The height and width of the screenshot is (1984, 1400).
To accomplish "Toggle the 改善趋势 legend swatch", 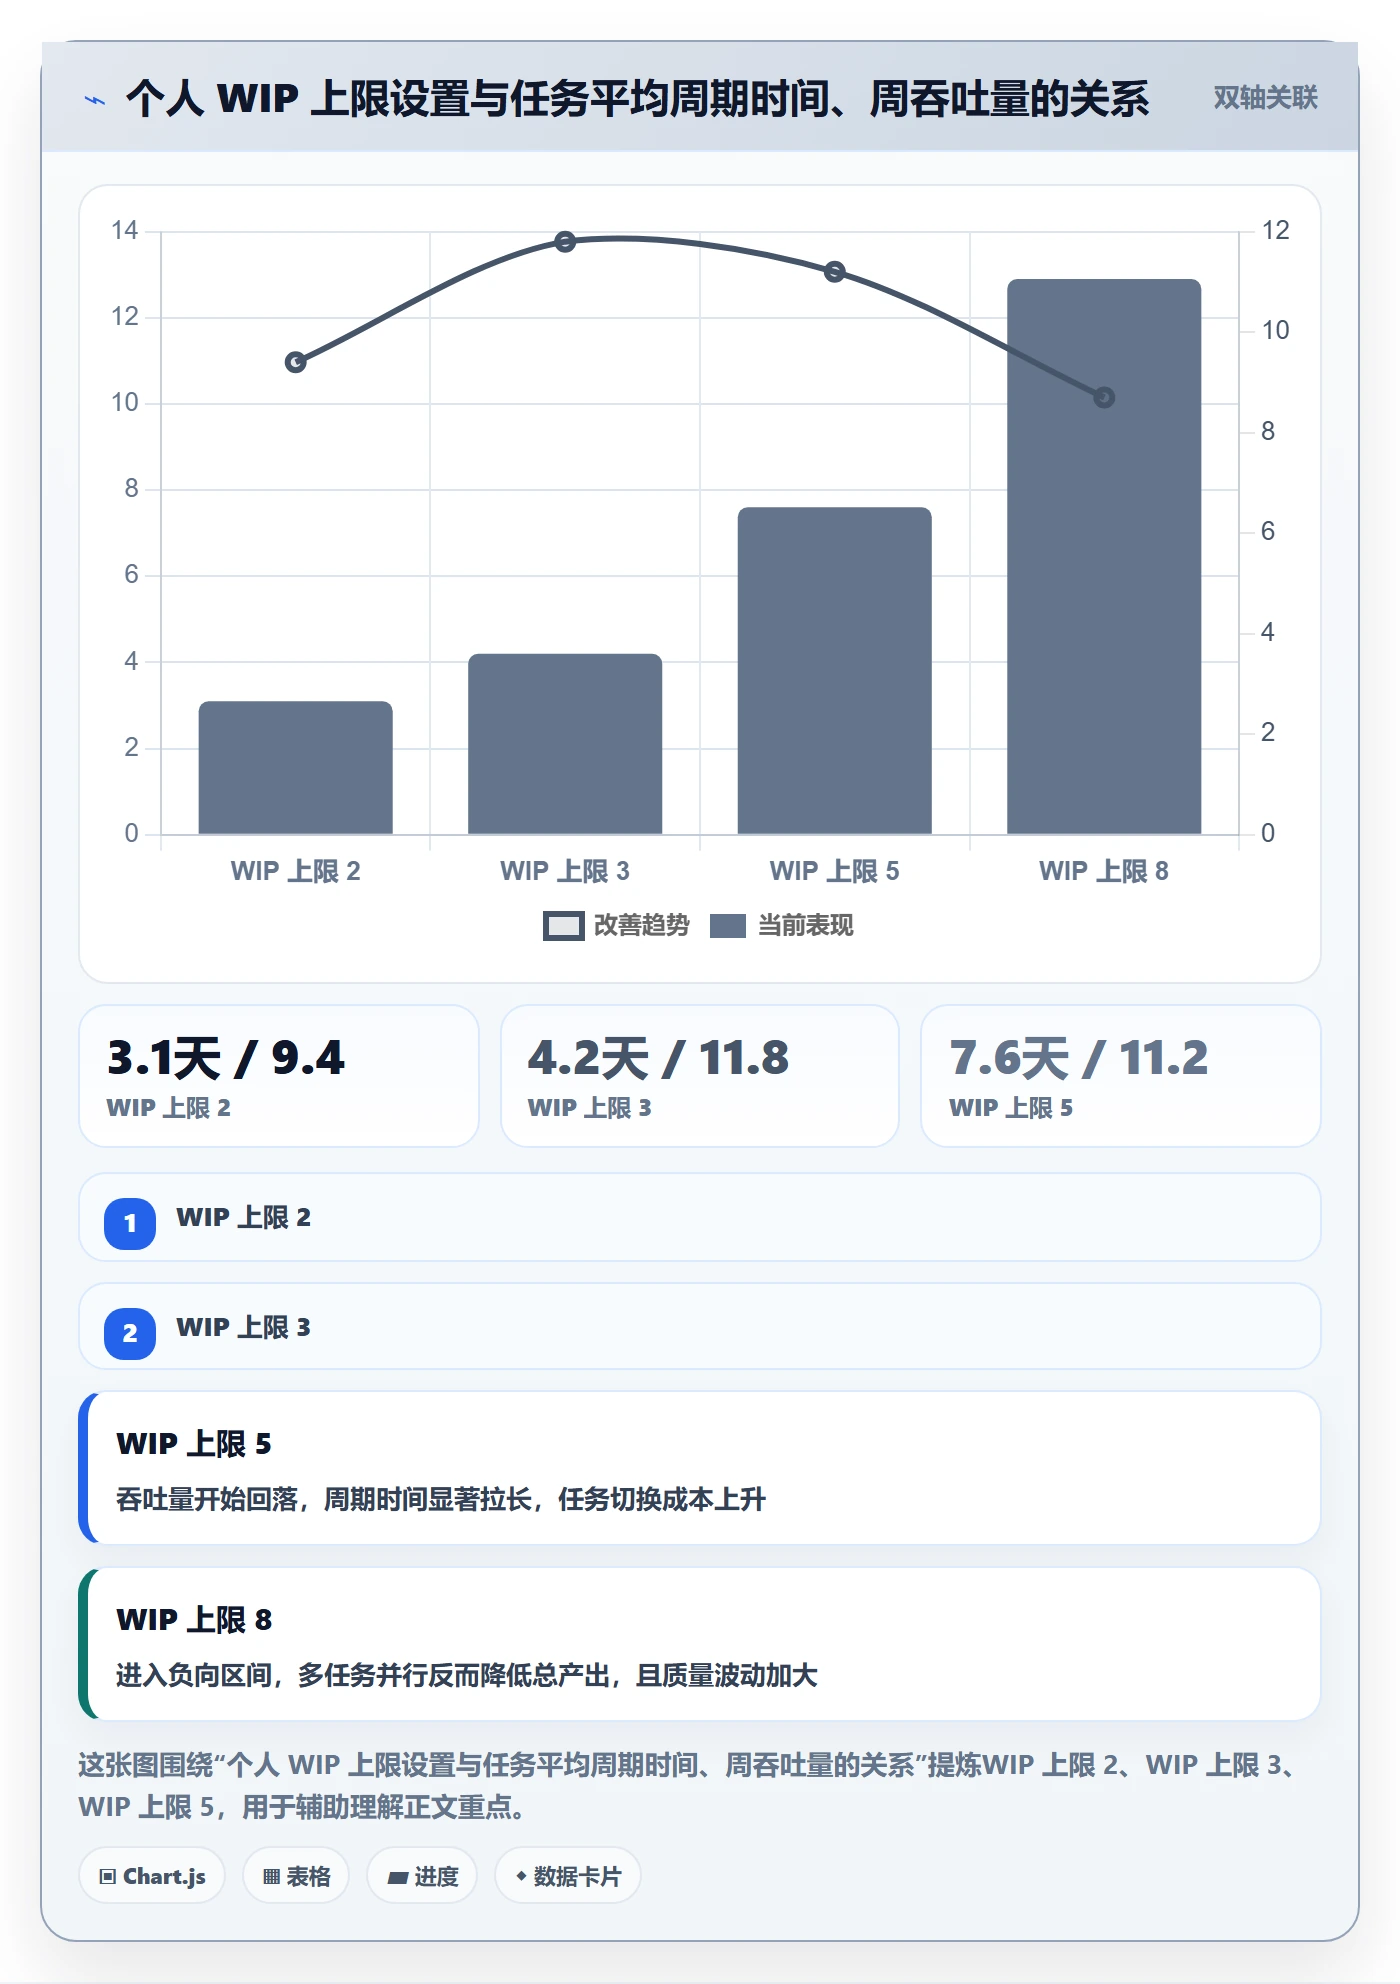I will [x=564, y=926].
